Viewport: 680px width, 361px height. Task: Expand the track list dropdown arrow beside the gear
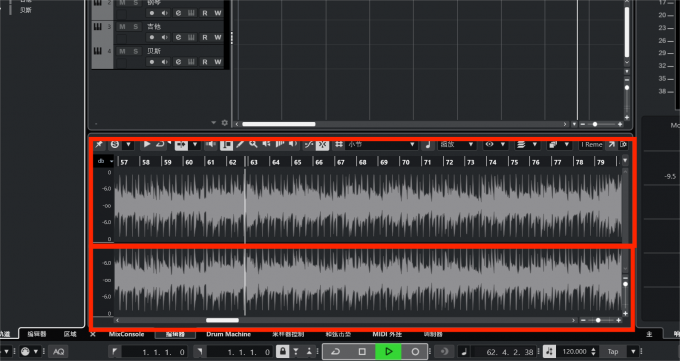pyautogui.click(x=213, y=123)
